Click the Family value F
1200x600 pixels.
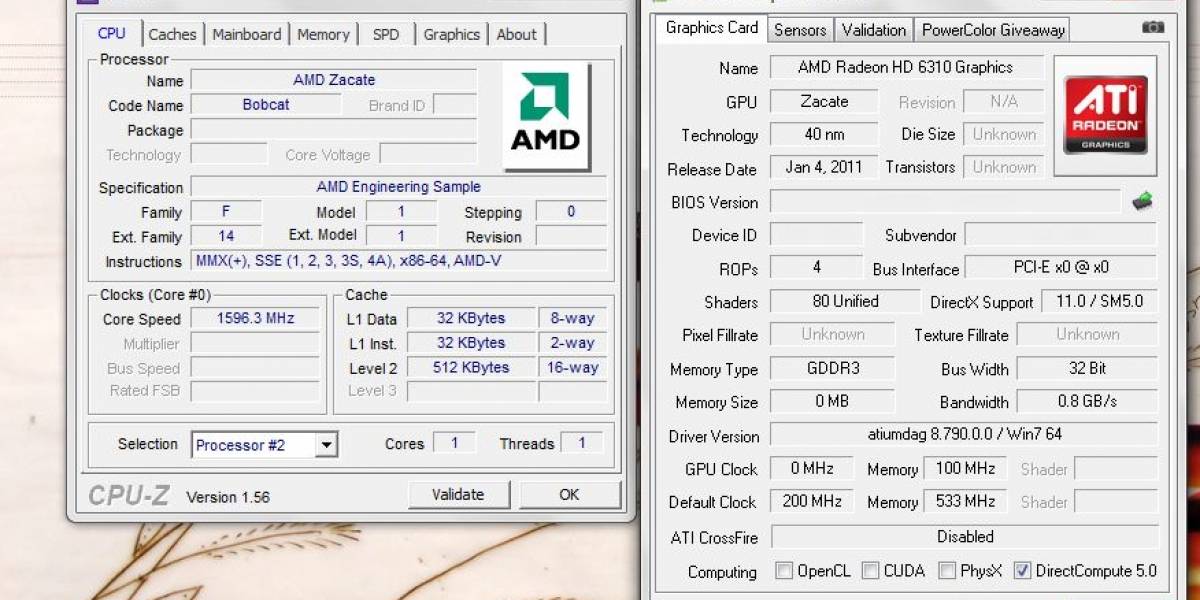(226, 211)
